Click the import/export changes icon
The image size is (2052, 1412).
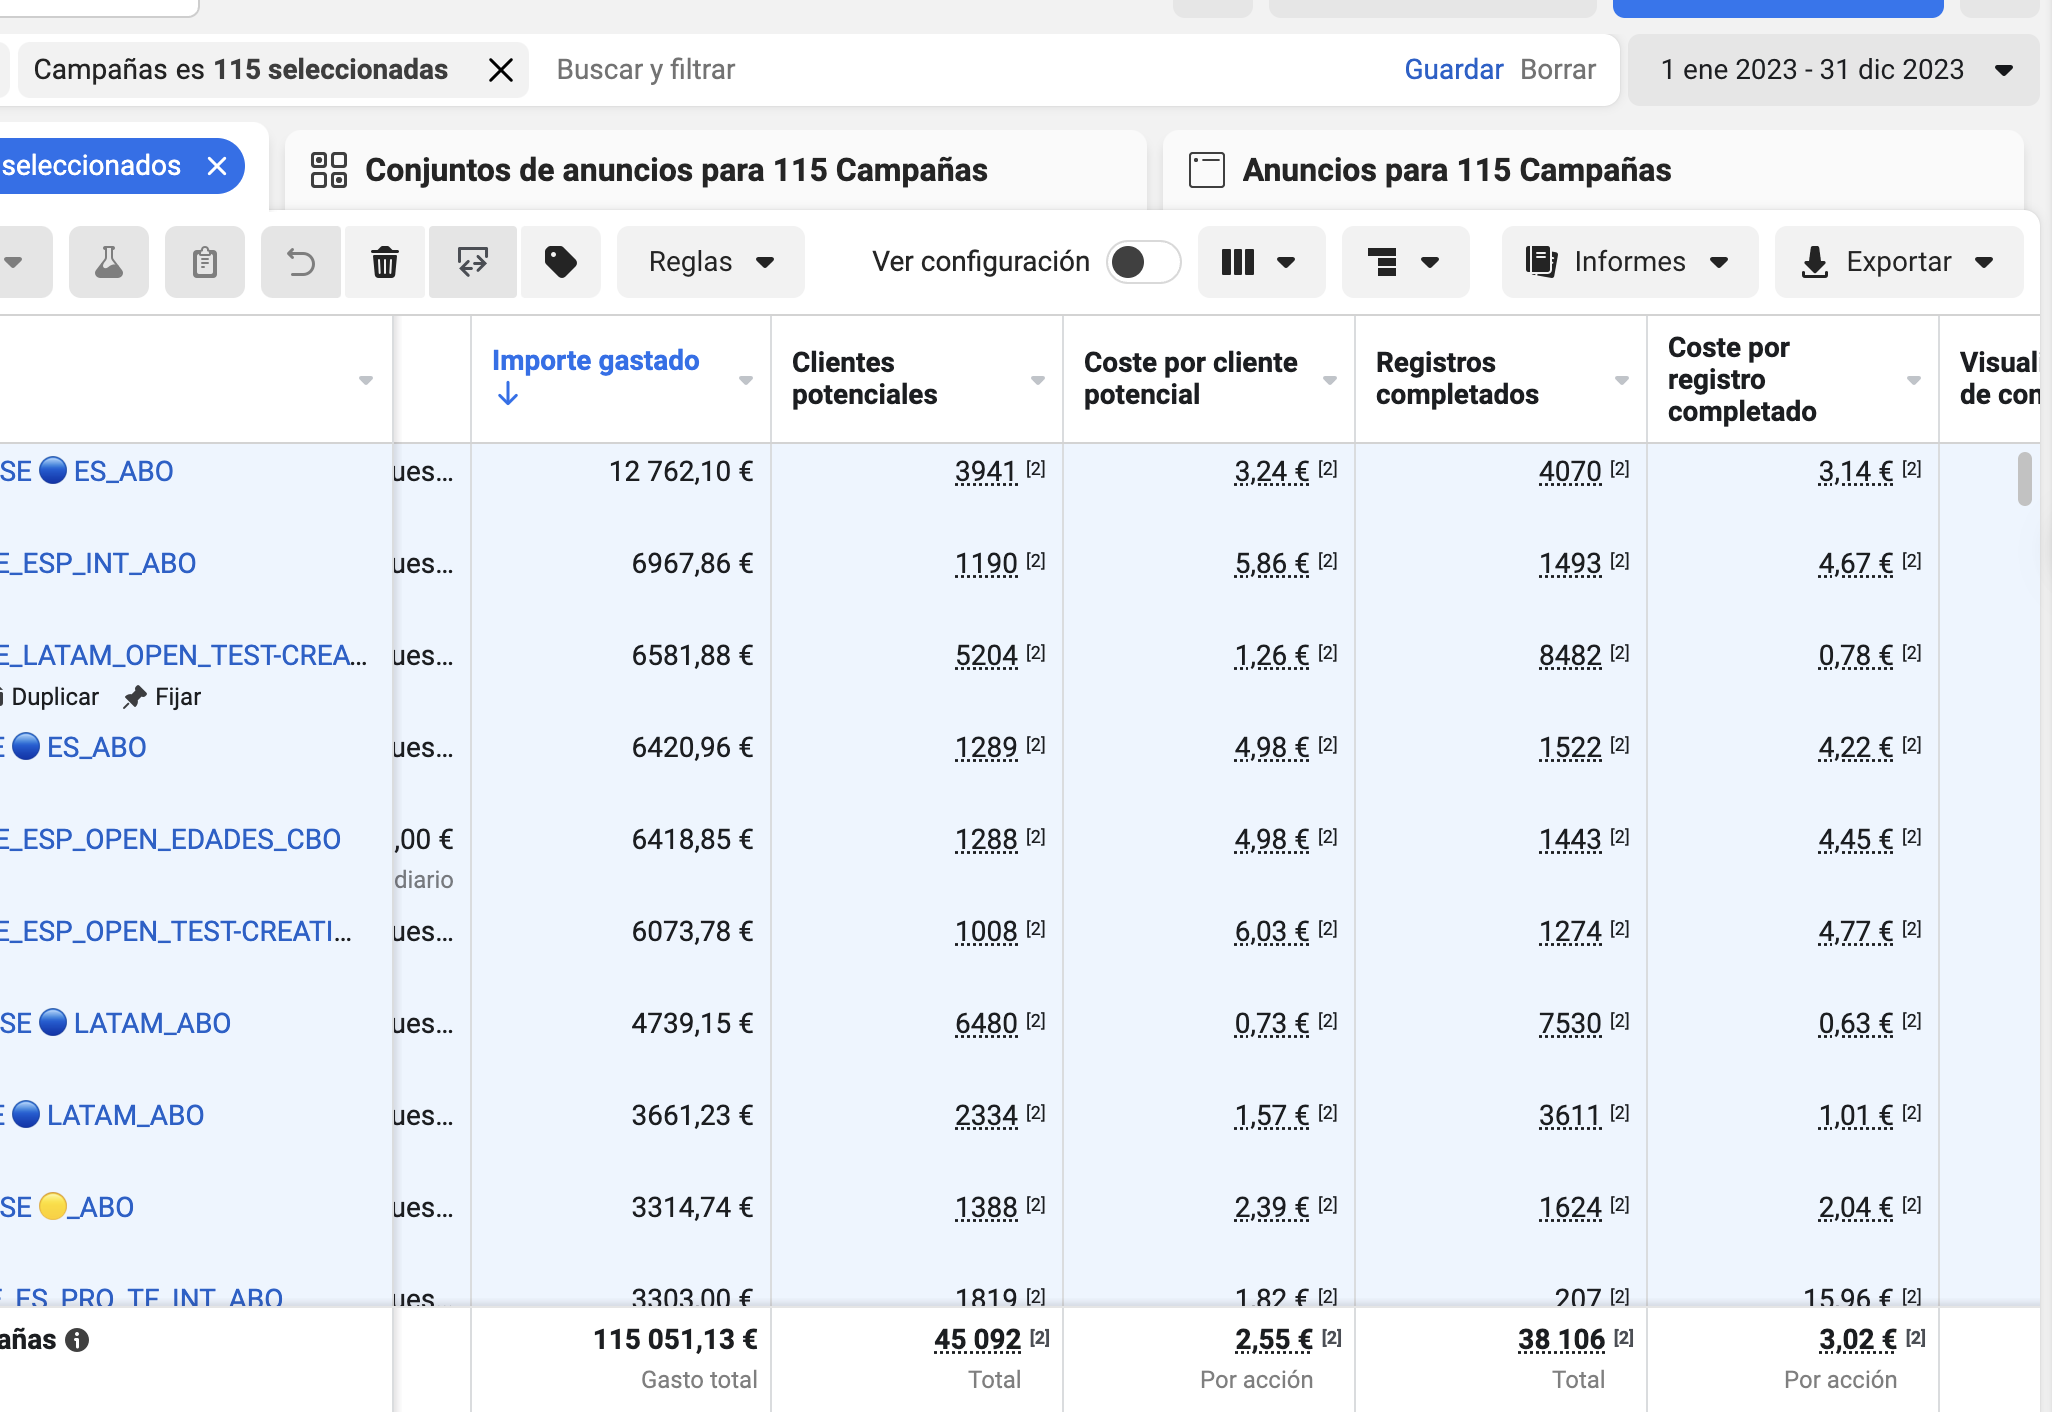pos(472,262)
